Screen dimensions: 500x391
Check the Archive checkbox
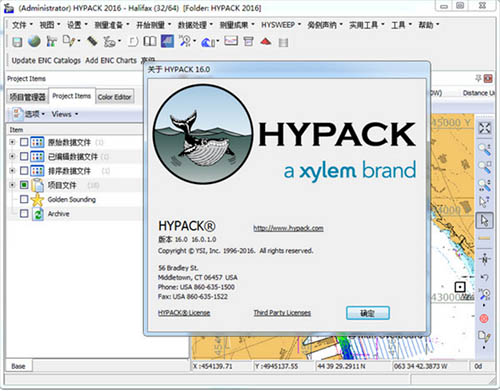(24, 213)
